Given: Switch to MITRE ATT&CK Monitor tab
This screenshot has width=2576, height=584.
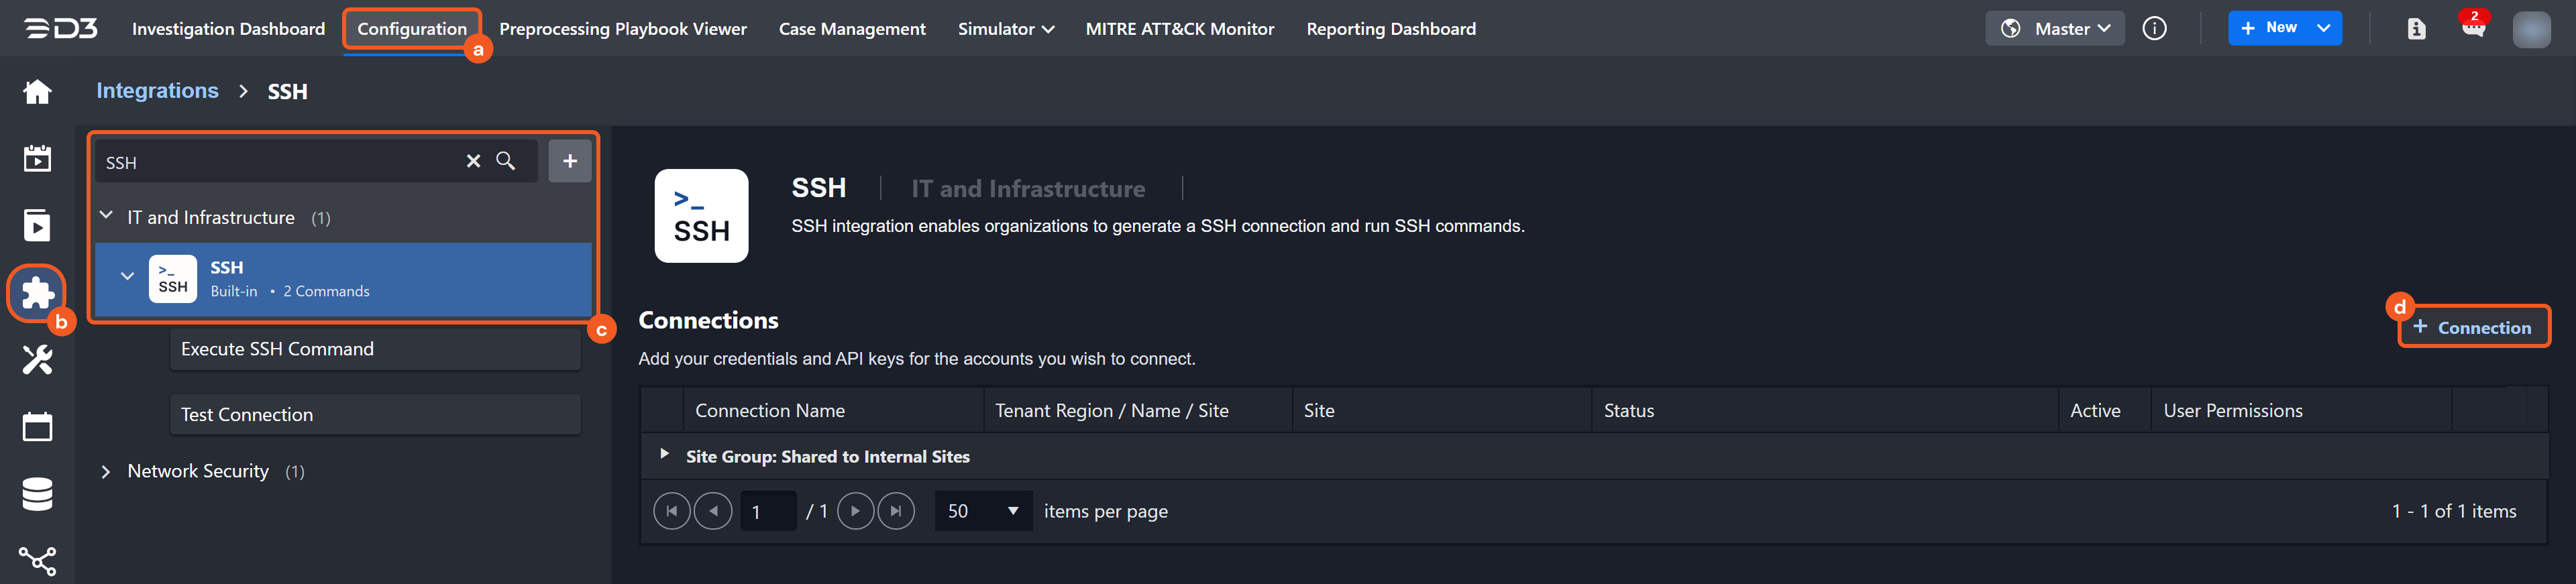Looking at the screenshot, I should click(x=1179, y=29).
